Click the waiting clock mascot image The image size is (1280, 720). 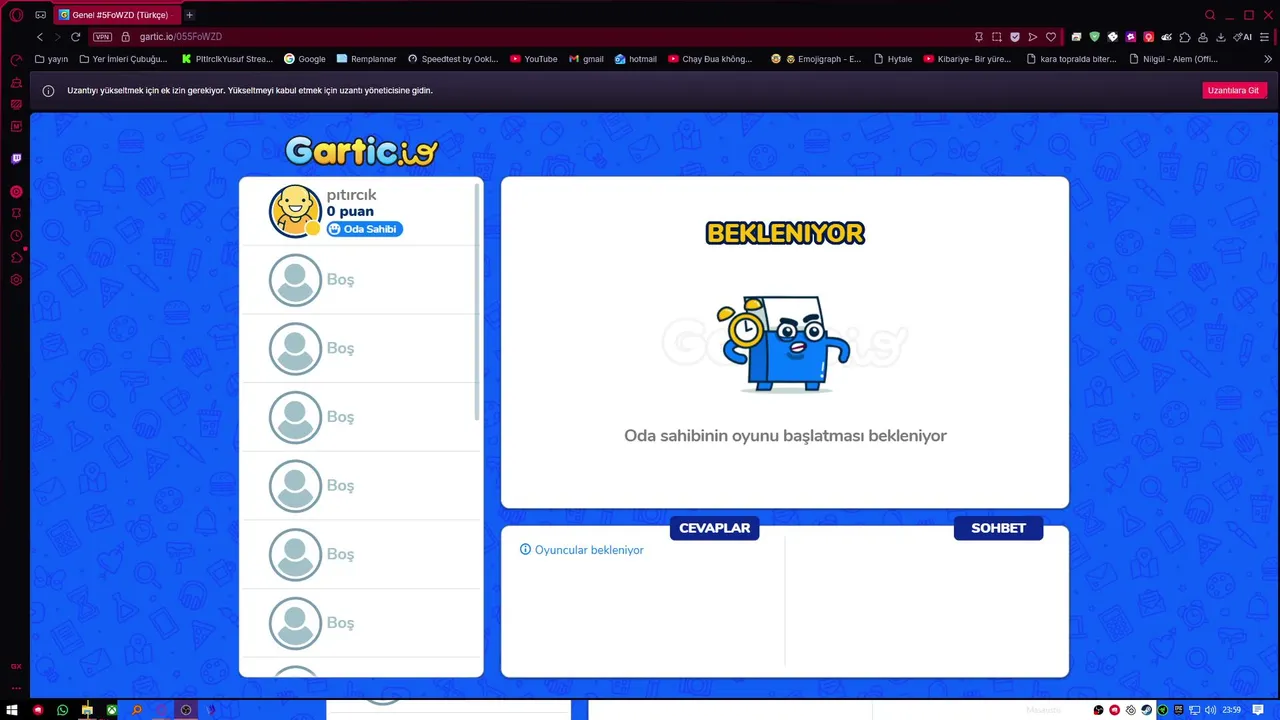pyautogui.click(x=784, y=344)
